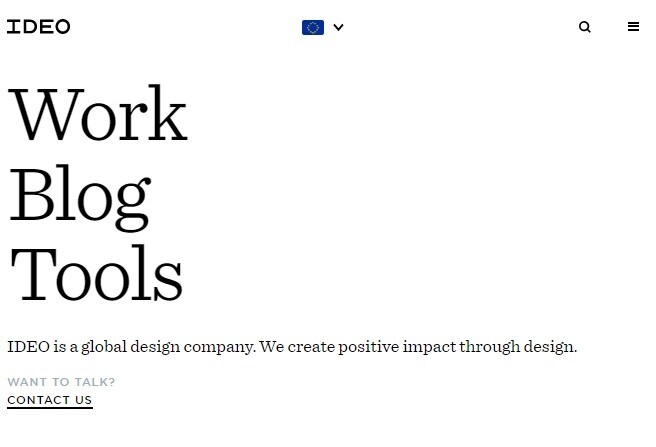This screenshot has width=656, height=447.
Task: Go to the Blog section
Action: click(80, 197)
